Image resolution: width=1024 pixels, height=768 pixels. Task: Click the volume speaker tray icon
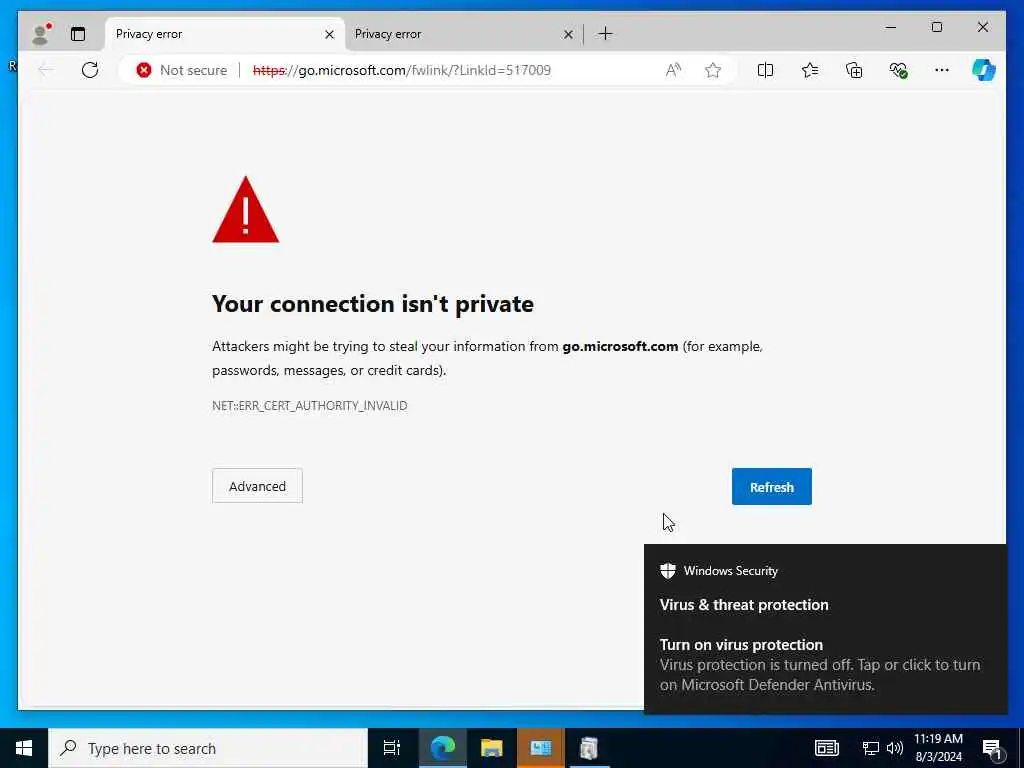coord(895,748)
